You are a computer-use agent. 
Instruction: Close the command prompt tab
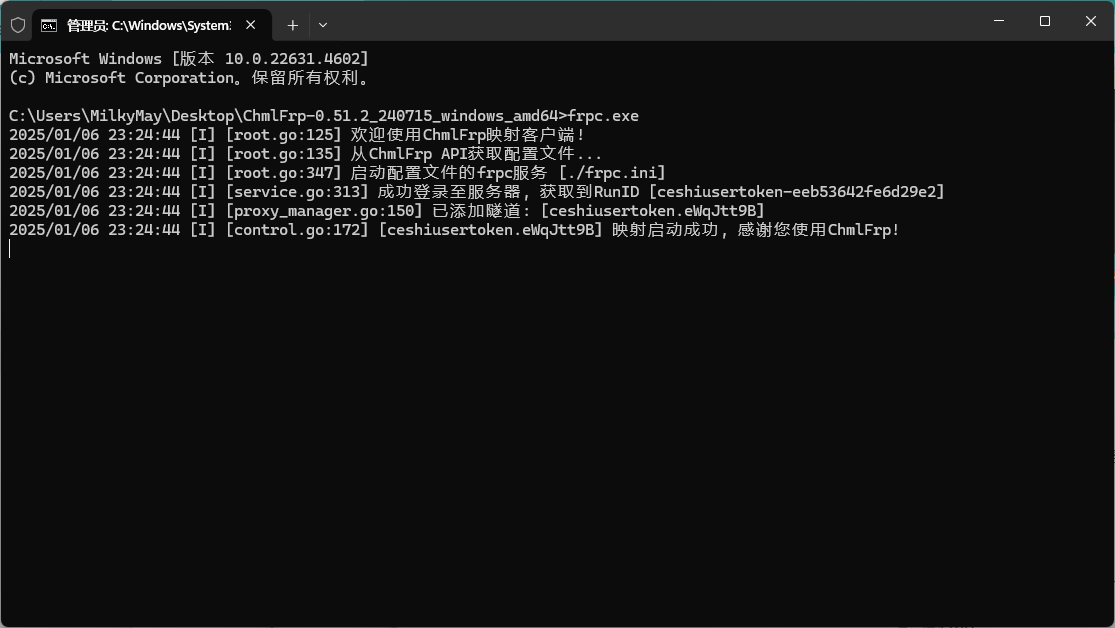pos(251,25)
